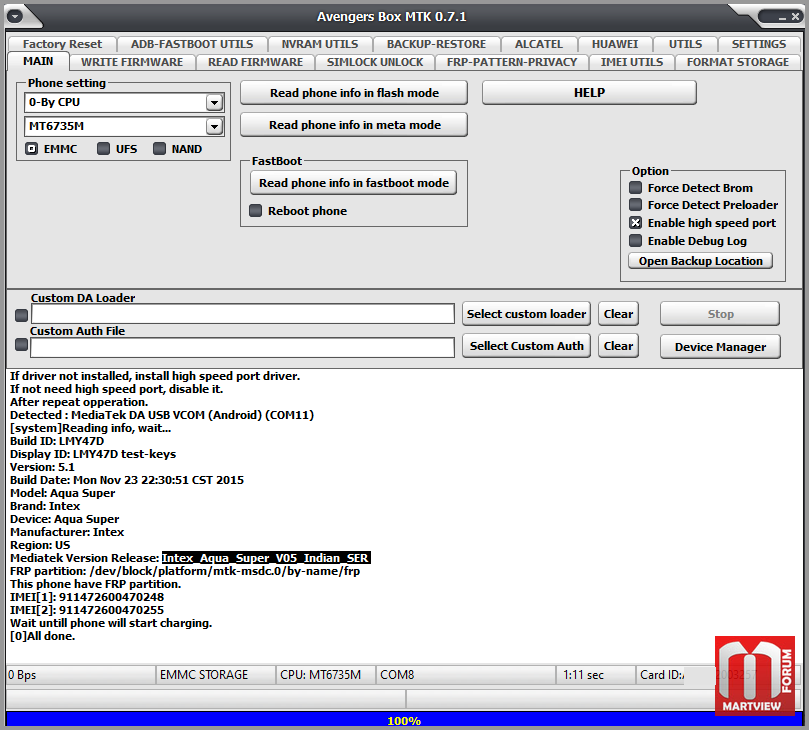
Task: Click the CPU: MT6735M status bar entry
Action: (325, 675)
